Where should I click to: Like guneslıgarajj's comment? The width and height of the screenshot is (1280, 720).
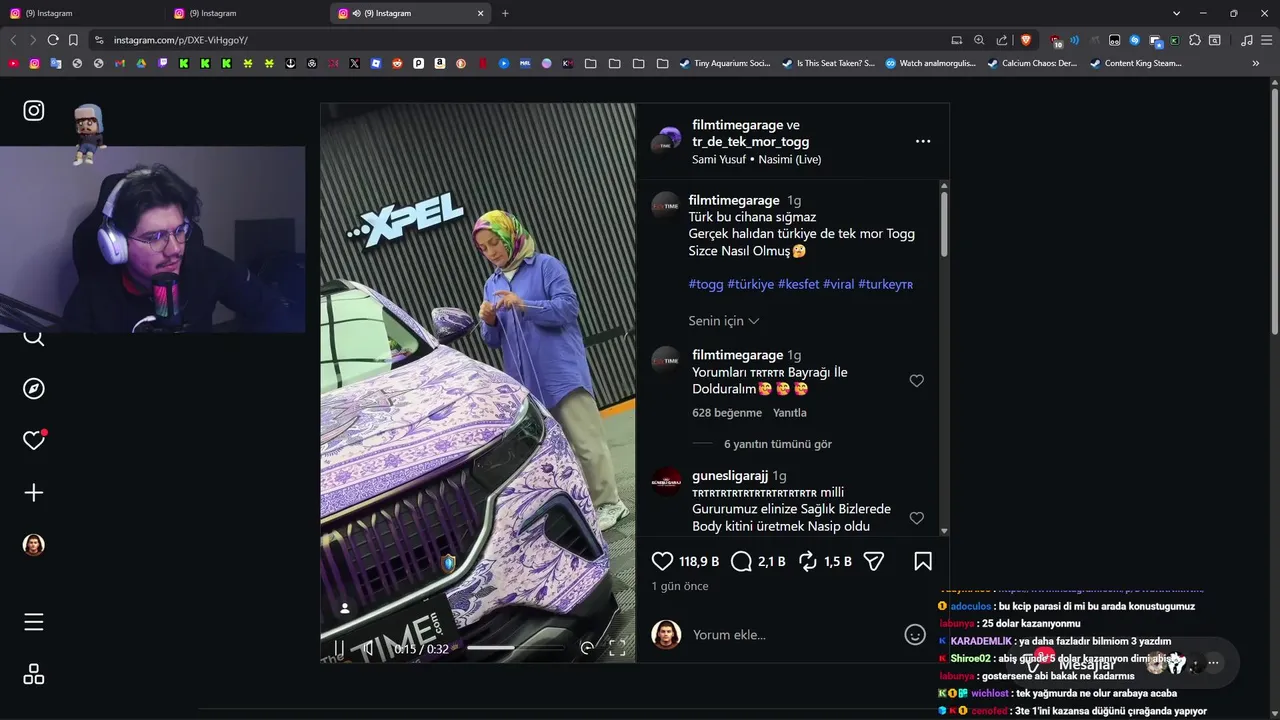pos(917,518)
